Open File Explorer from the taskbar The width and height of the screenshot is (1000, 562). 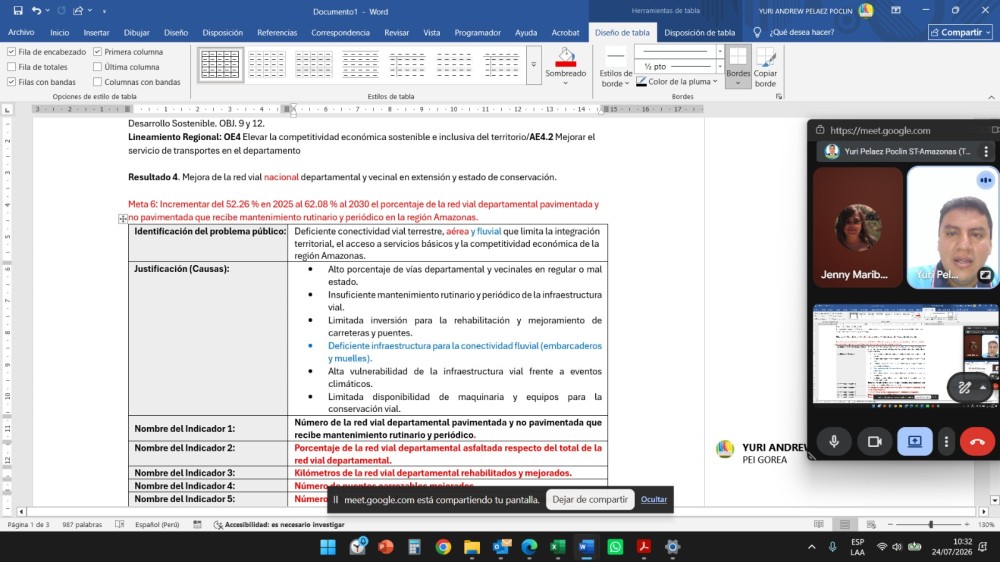pyautogui.click(x=471, y=547)
